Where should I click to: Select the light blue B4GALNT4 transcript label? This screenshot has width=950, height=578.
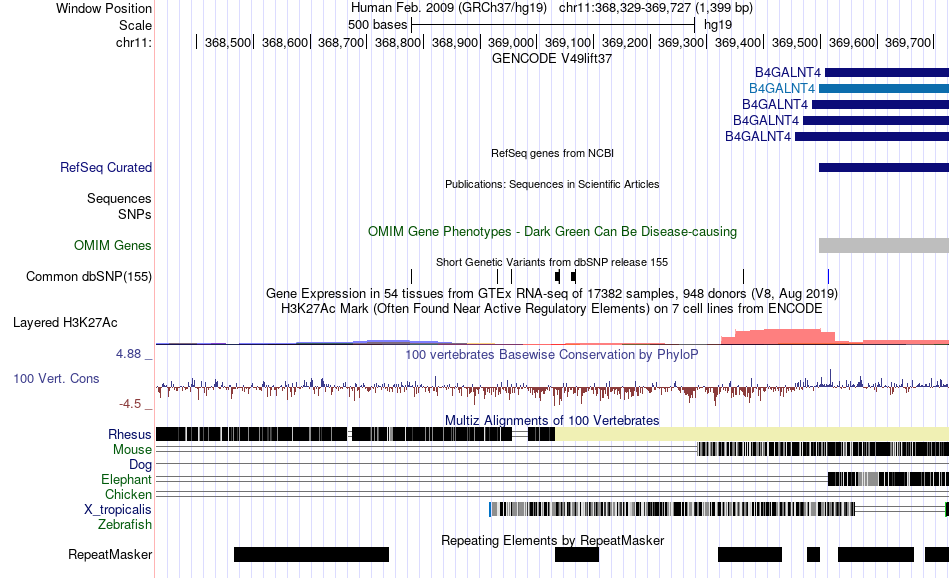click(782, 88)
